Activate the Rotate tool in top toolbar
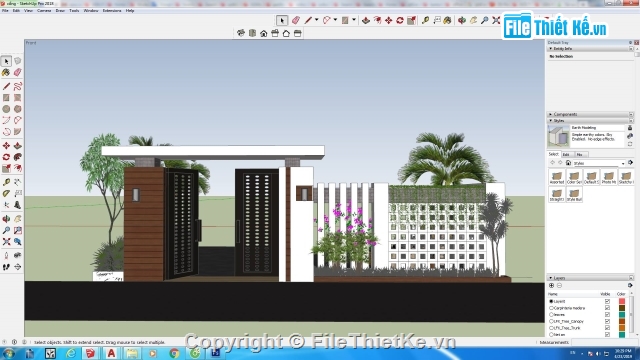Image resolution: width=640 pixels, height=360 pixels. tap(400, 20)
